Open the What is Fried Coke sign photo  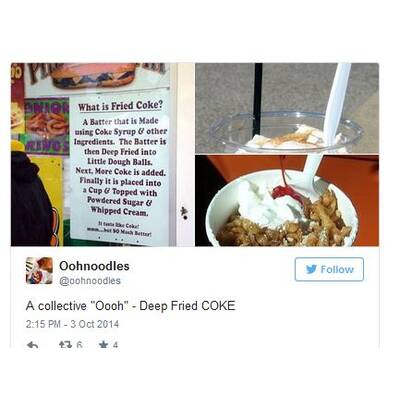(x=102, y=154)
